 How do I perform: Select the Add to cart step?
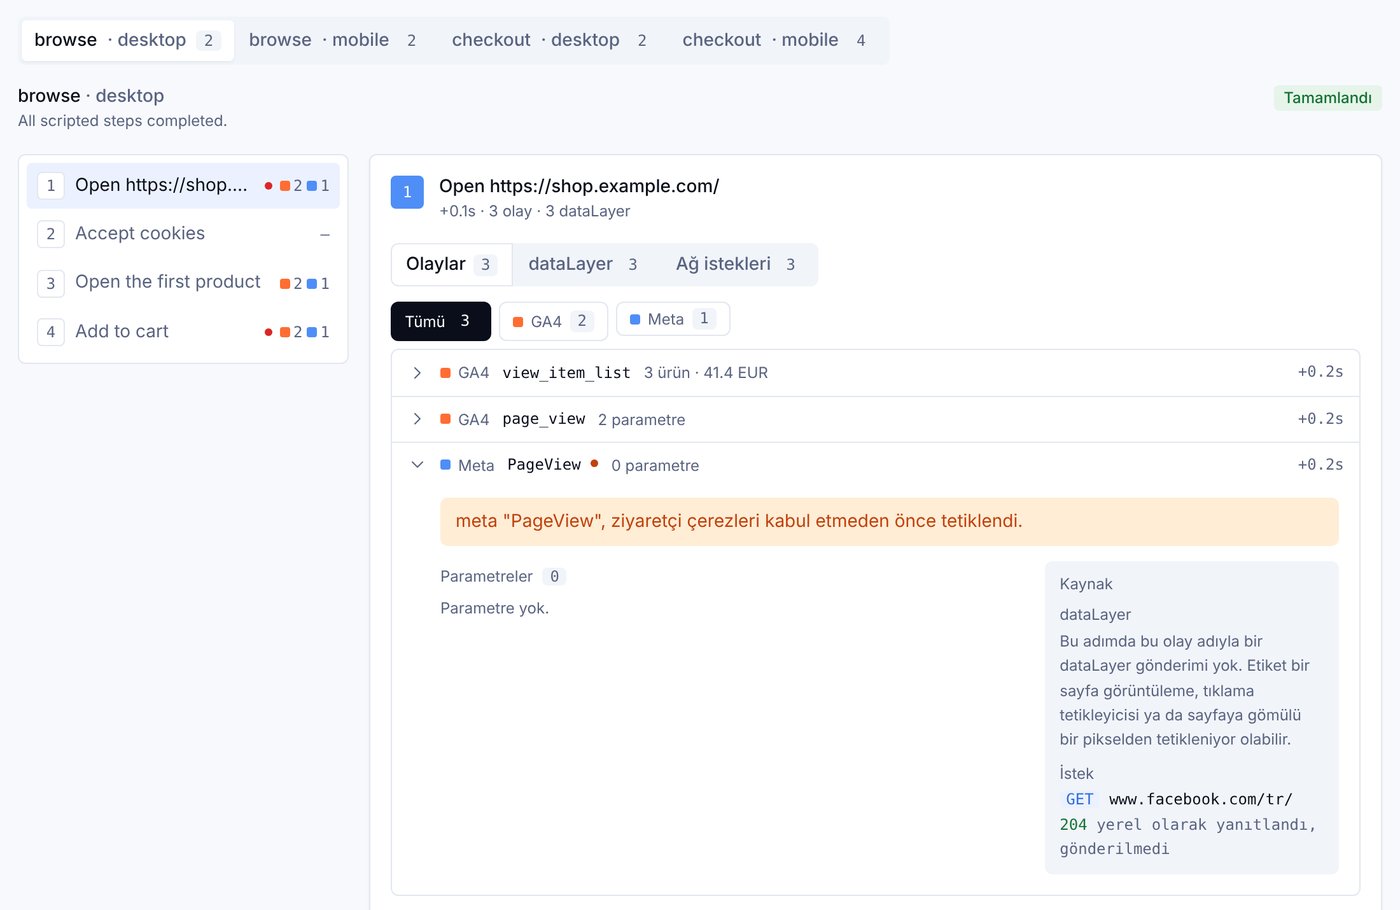click(183, 332)
